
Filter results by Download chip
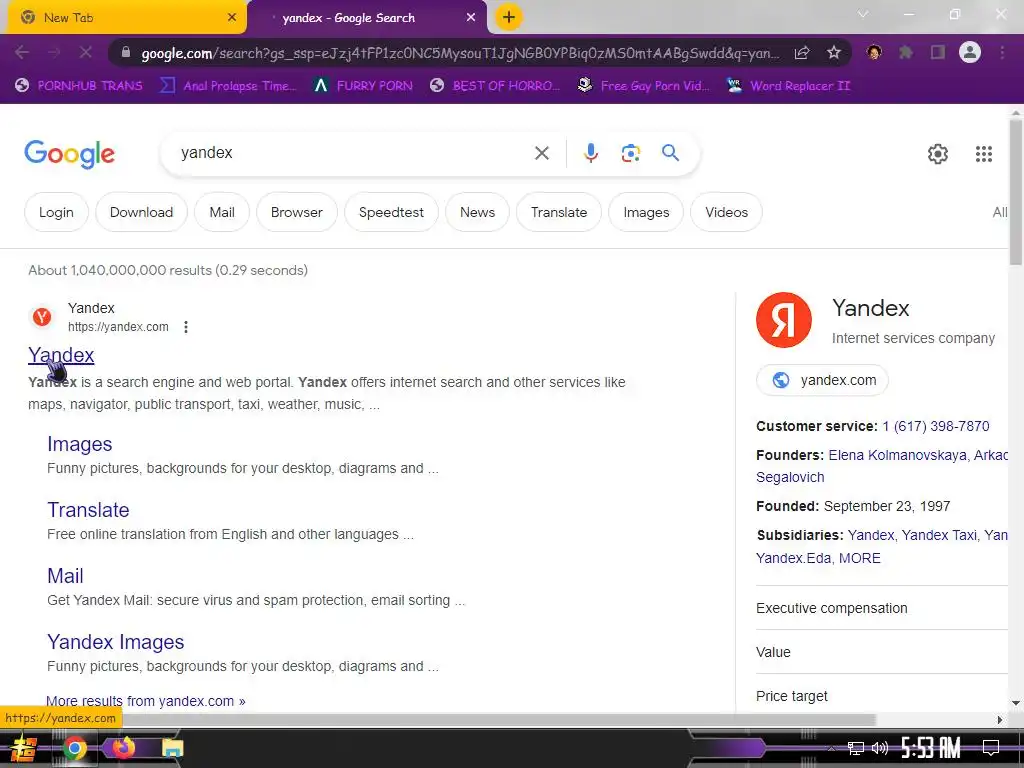141,212
